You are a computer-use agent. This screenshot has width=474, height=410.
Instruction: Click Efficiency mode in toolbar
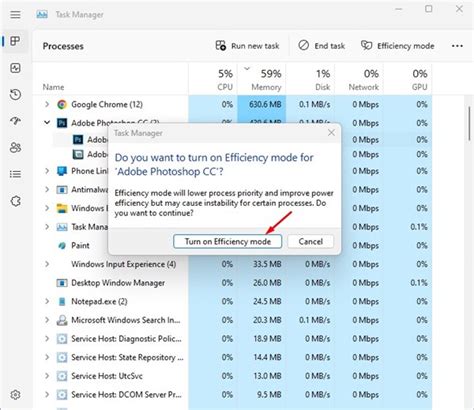[398, 46]
